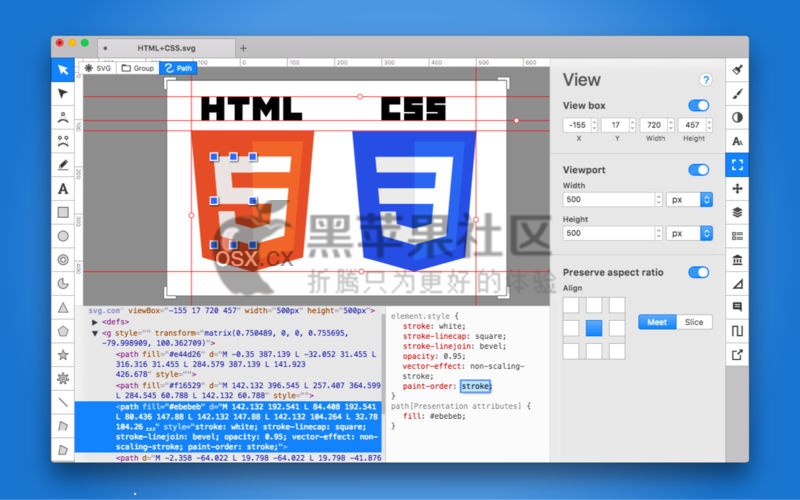The image size is (800, 500).
Task: Open the Viewport Width unit dropdown
Action: click(689, 199)
